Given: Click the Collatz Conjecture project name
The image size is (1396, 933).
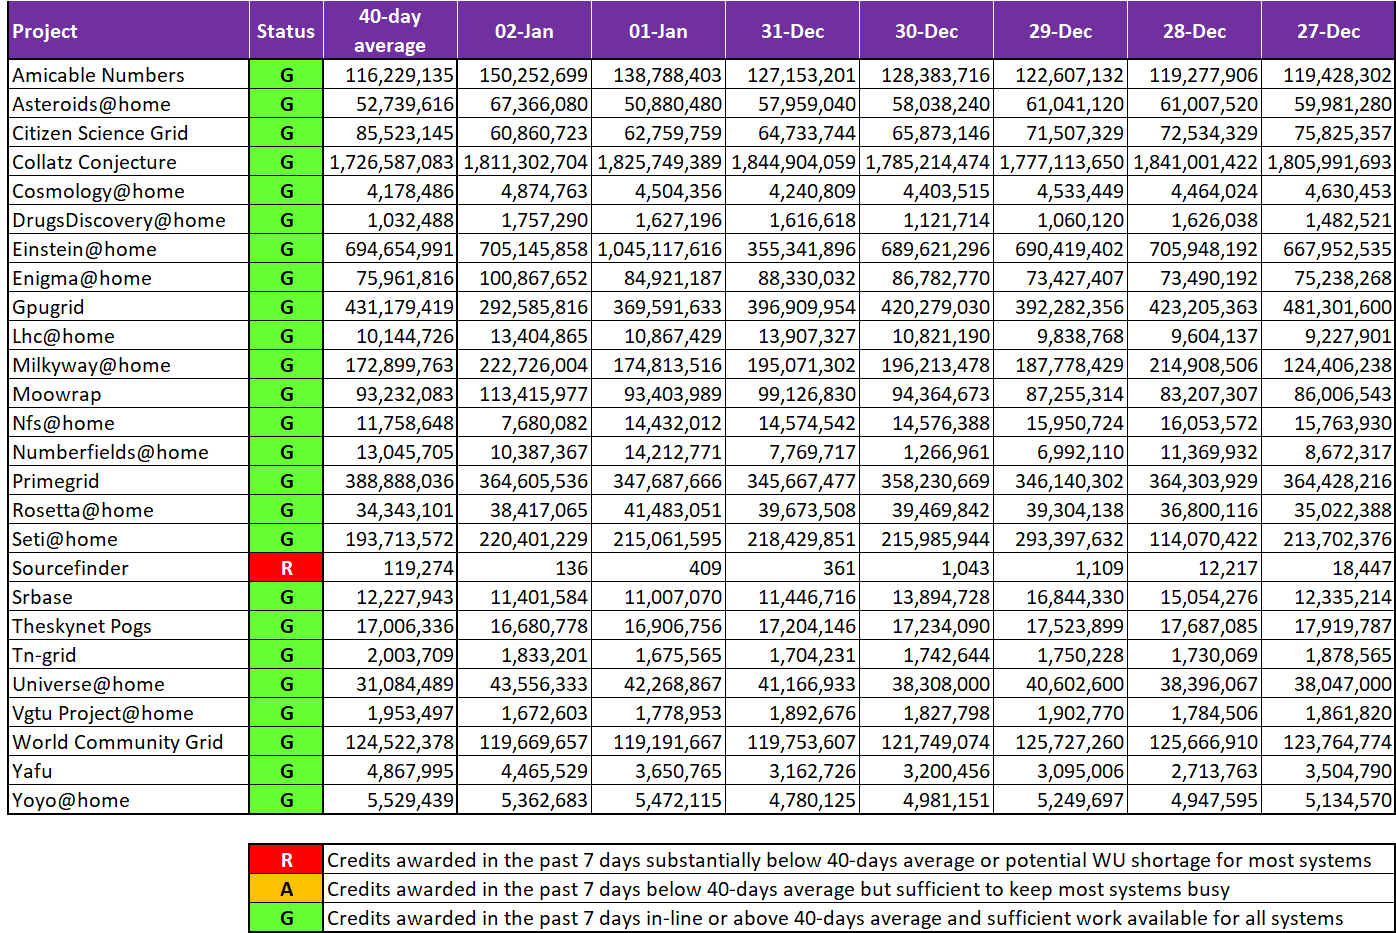Looking at the screenshot, I should (x=94, y=162).
